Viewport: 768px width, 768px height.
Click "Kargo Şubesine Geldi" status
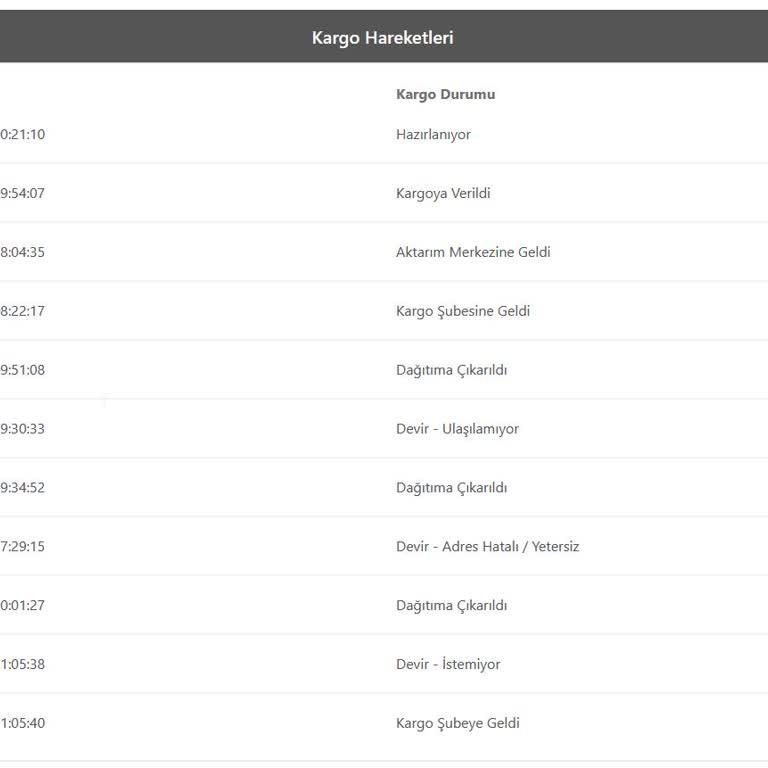point(463,311)
